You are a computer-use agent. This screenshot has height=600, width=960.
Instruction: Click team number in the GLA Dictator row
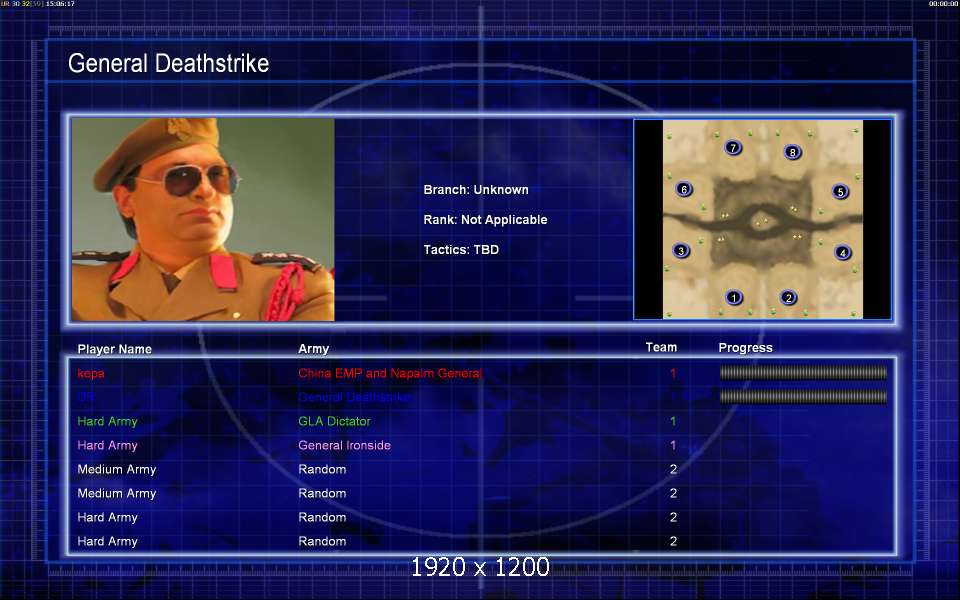coord(673,421)
